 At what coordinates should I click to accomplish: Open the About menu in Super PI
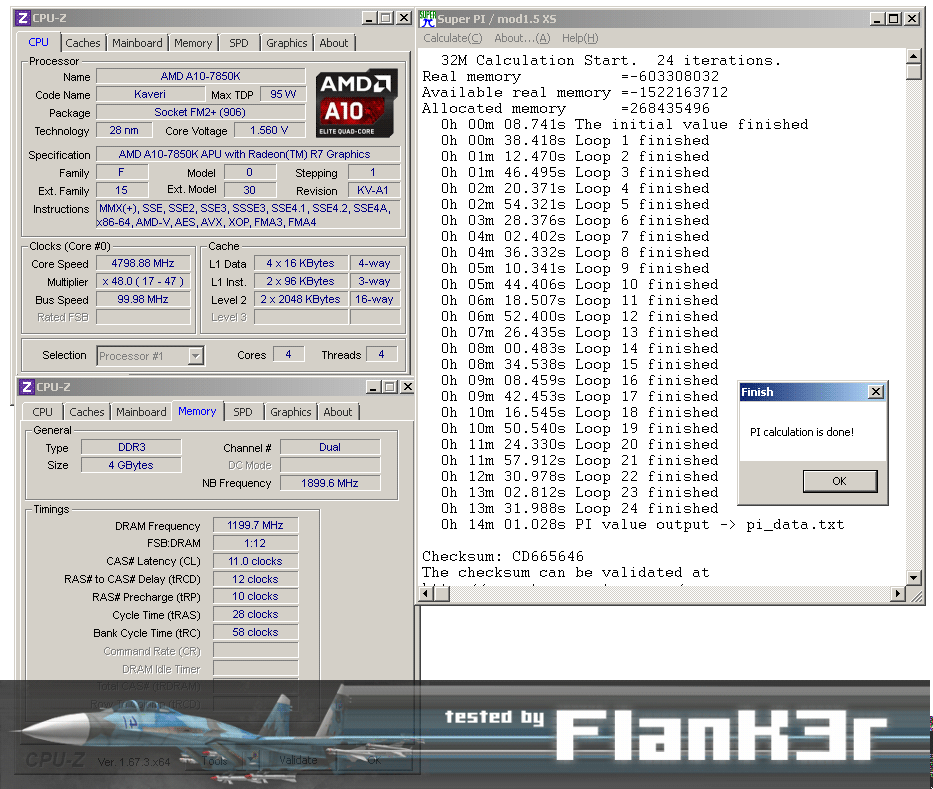[522, 38]
